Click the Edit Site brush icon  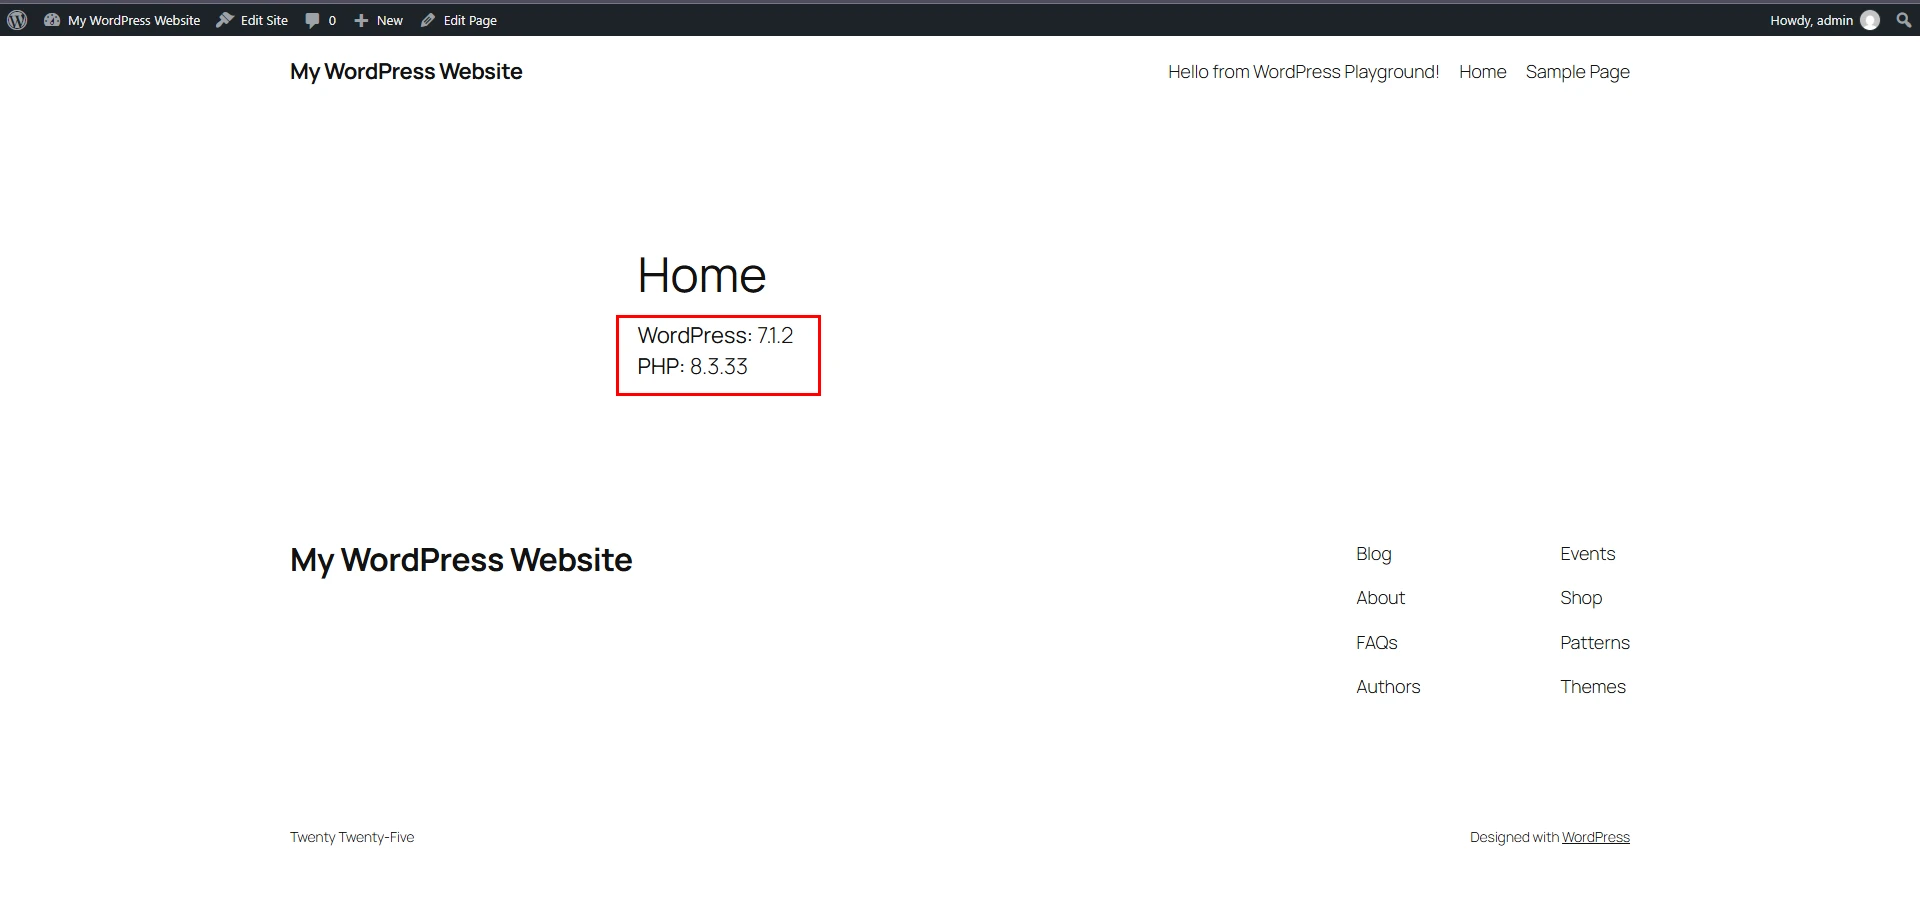point(225,20)
